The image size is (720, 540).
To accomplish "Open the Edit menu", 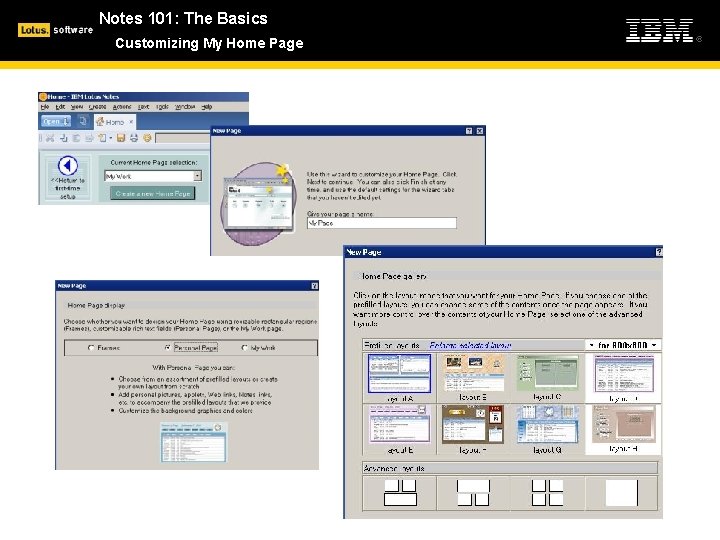I will [x=60, y=107].
